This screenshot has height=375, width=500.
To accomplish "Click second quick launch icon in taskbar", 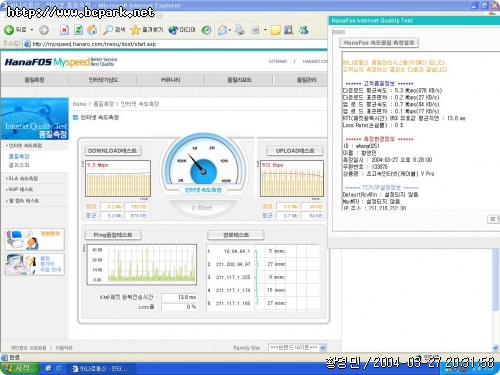I will [59, 369].
